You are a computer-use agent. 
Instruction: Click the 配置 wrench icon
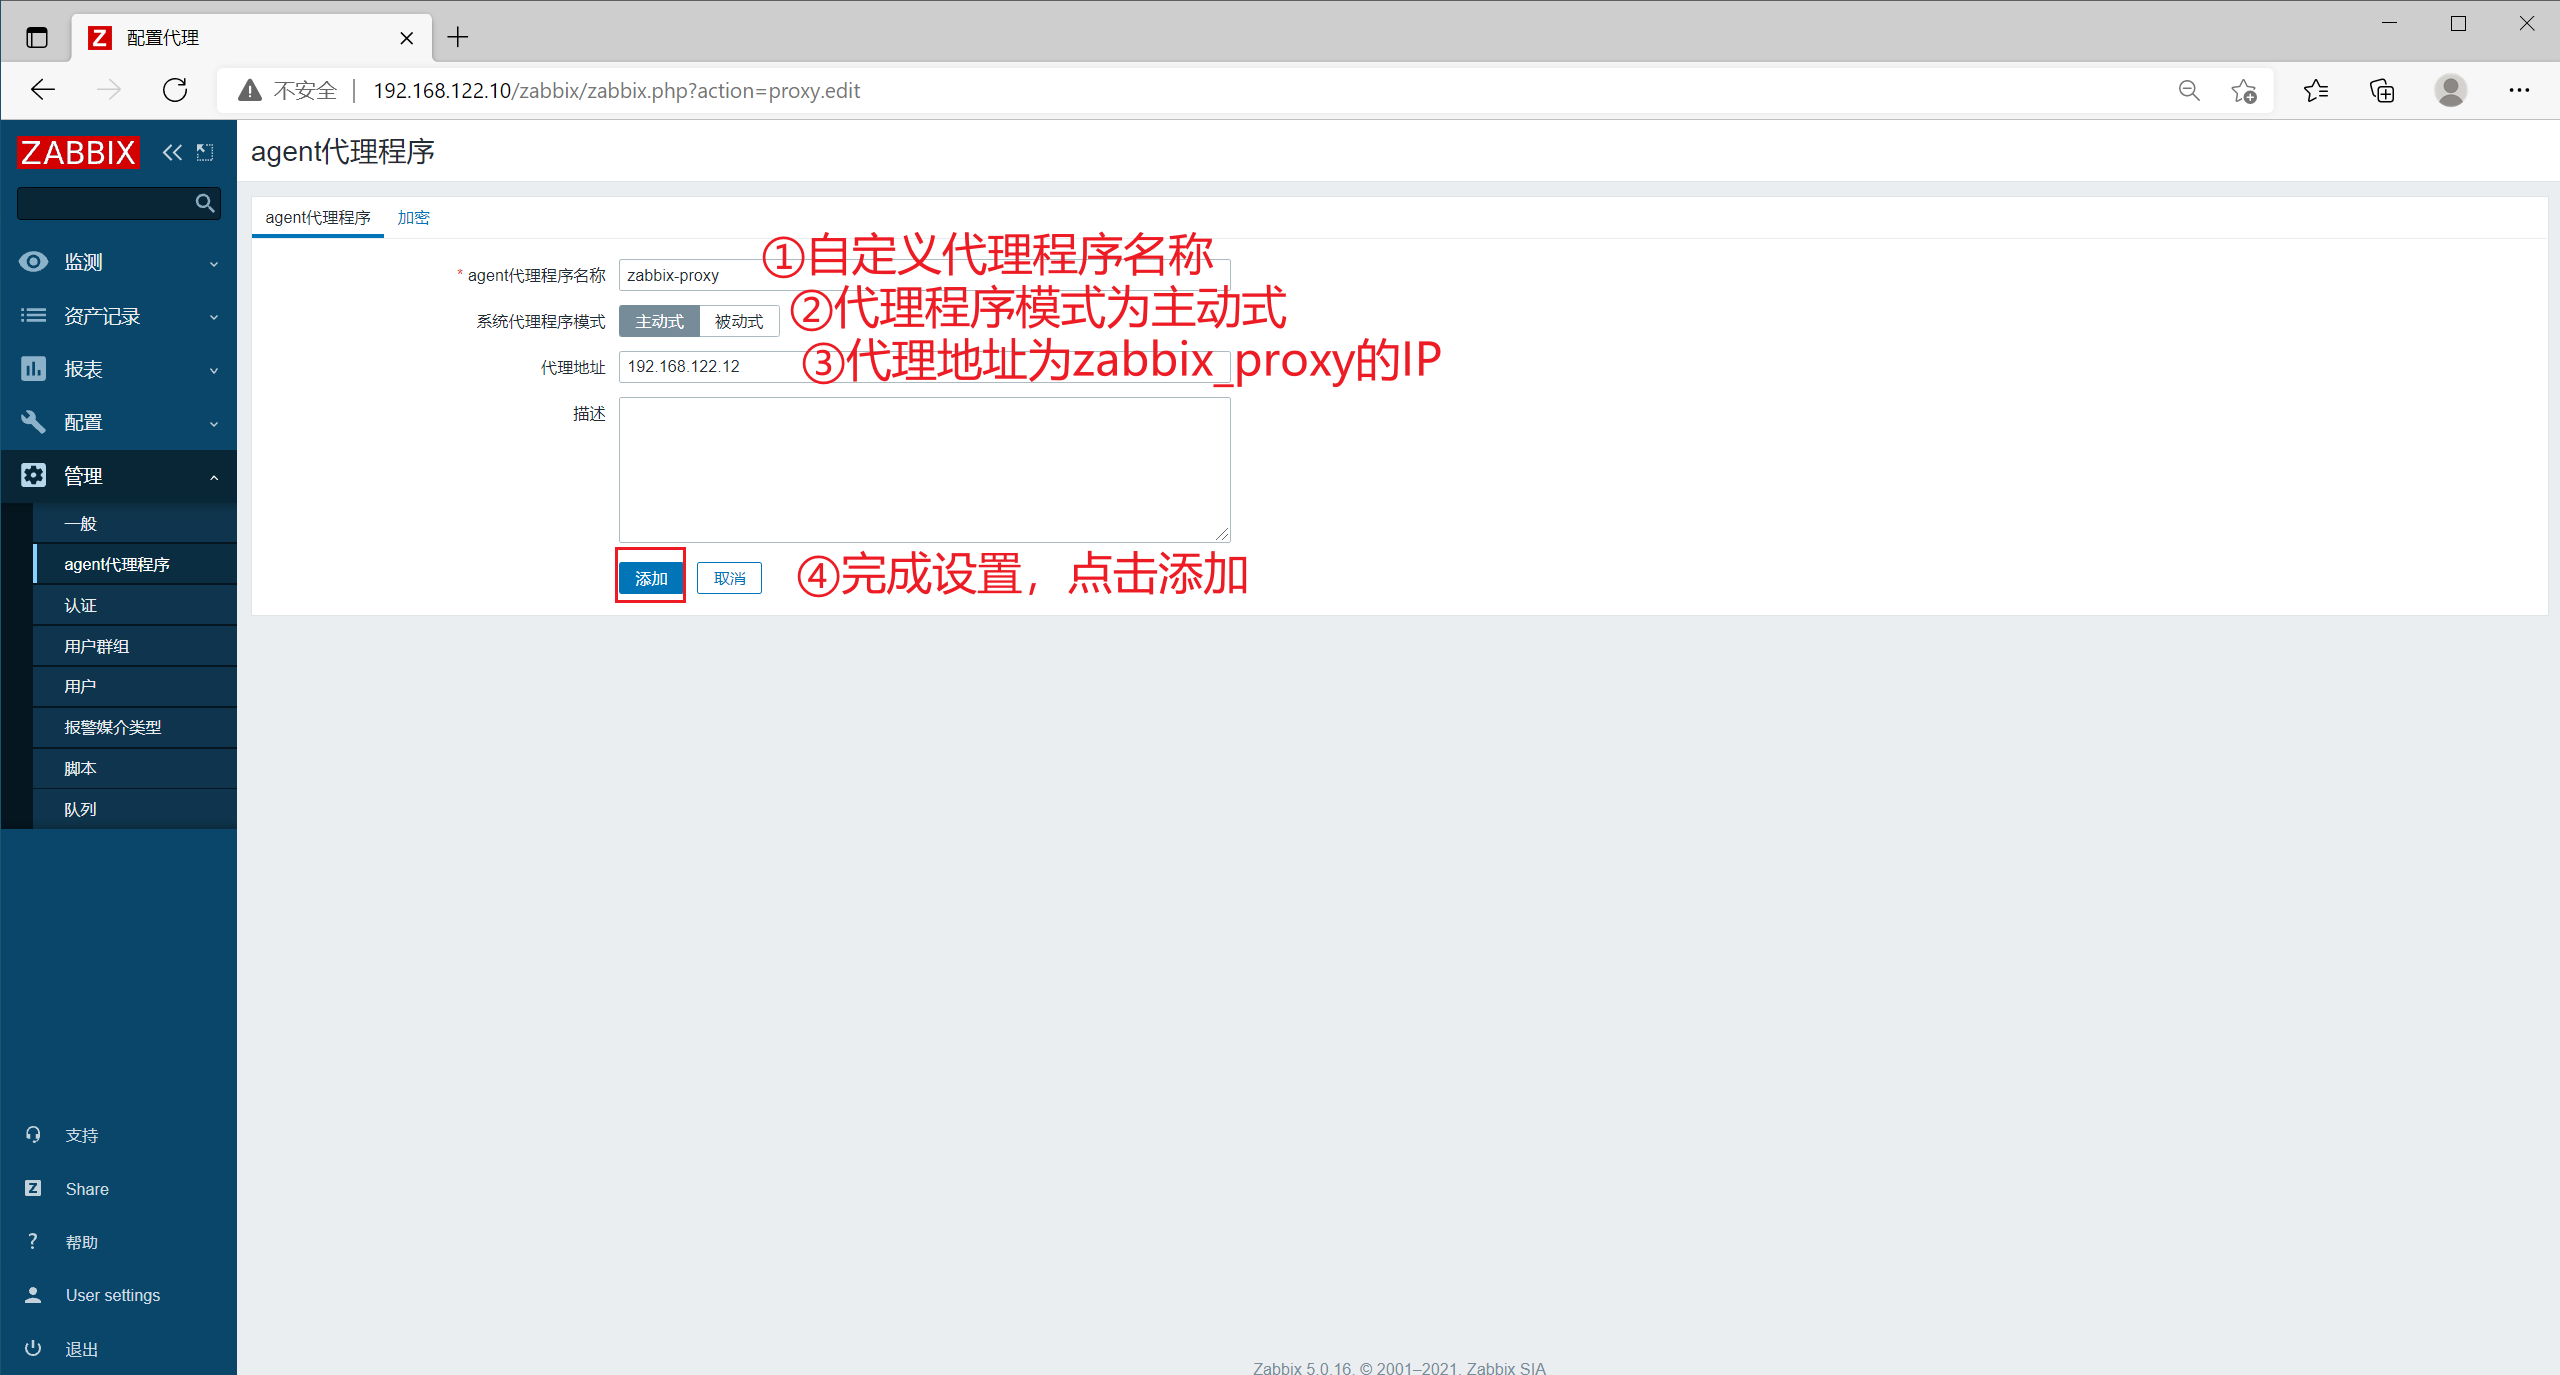(x=33, y=422)
